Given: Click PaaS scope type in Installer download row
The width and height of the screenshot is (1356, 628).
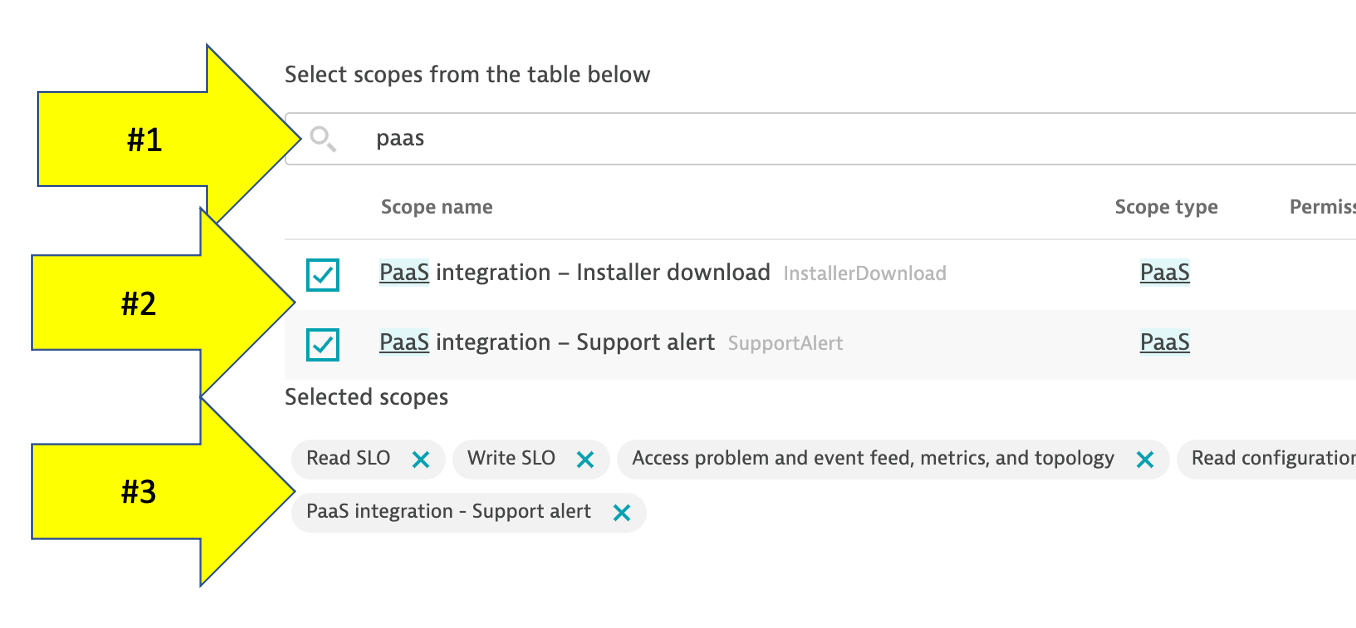Looking at the screenshot, I should tap(1165, 273).
